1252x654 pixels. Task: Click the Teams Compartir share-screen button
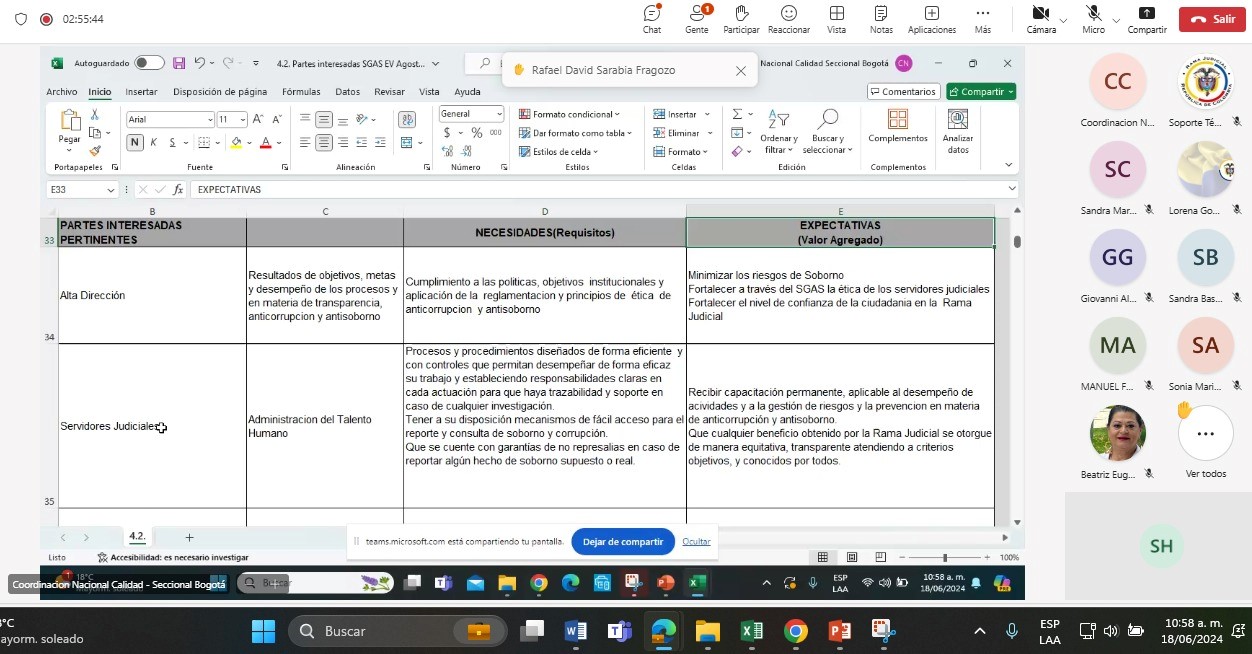(x=1147, y=19)
